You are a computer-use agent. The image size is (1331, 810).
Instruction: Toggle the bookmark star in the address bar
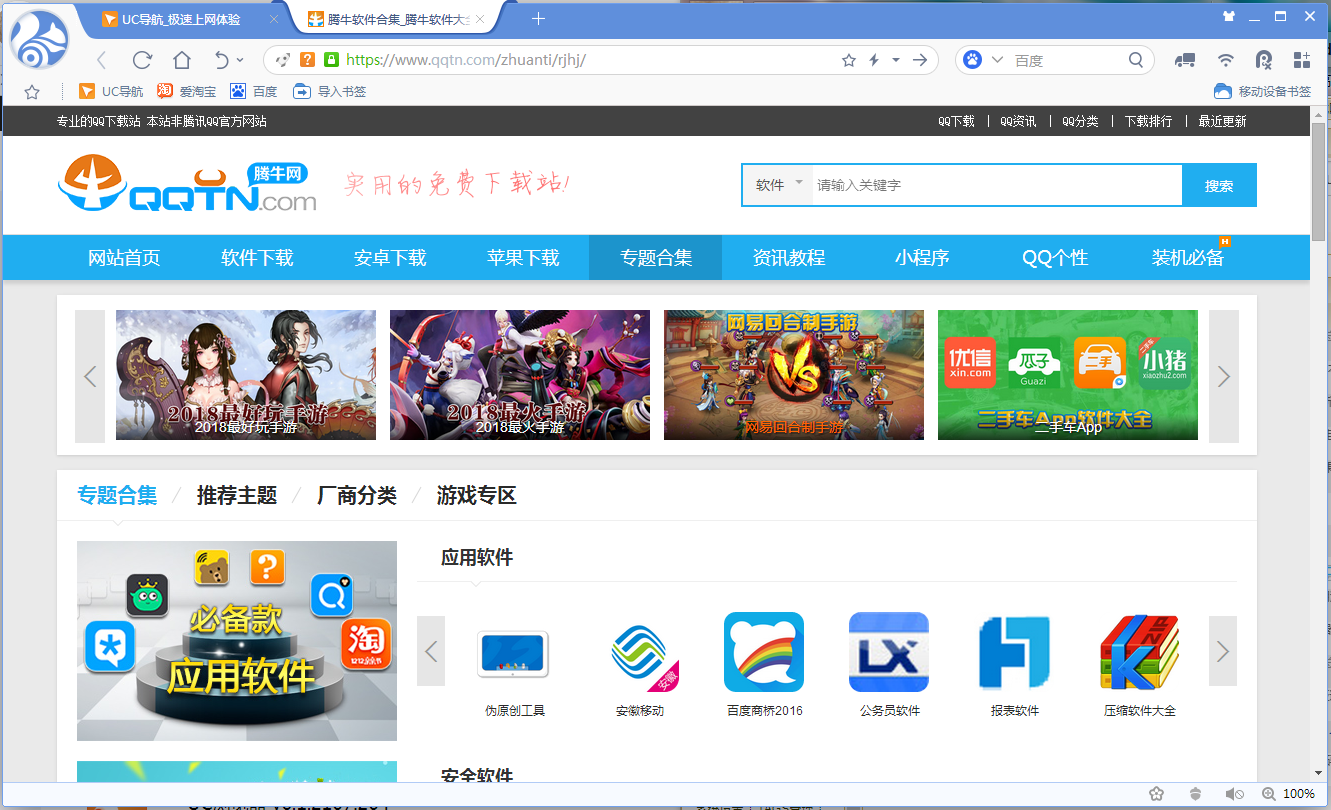(848, 60)
